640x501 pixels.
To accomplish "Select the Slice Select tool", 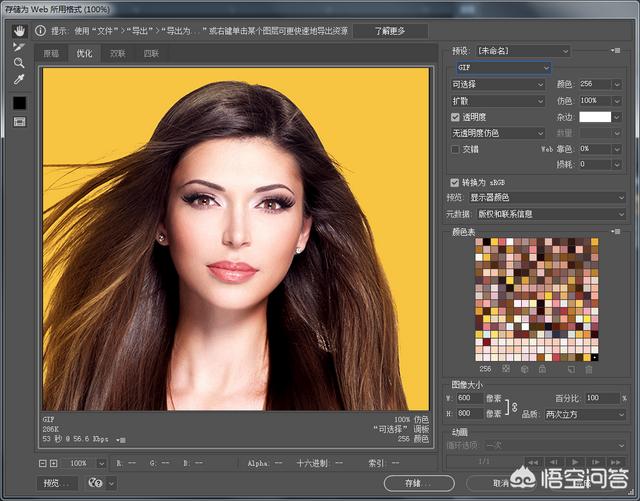I will 19,46.
